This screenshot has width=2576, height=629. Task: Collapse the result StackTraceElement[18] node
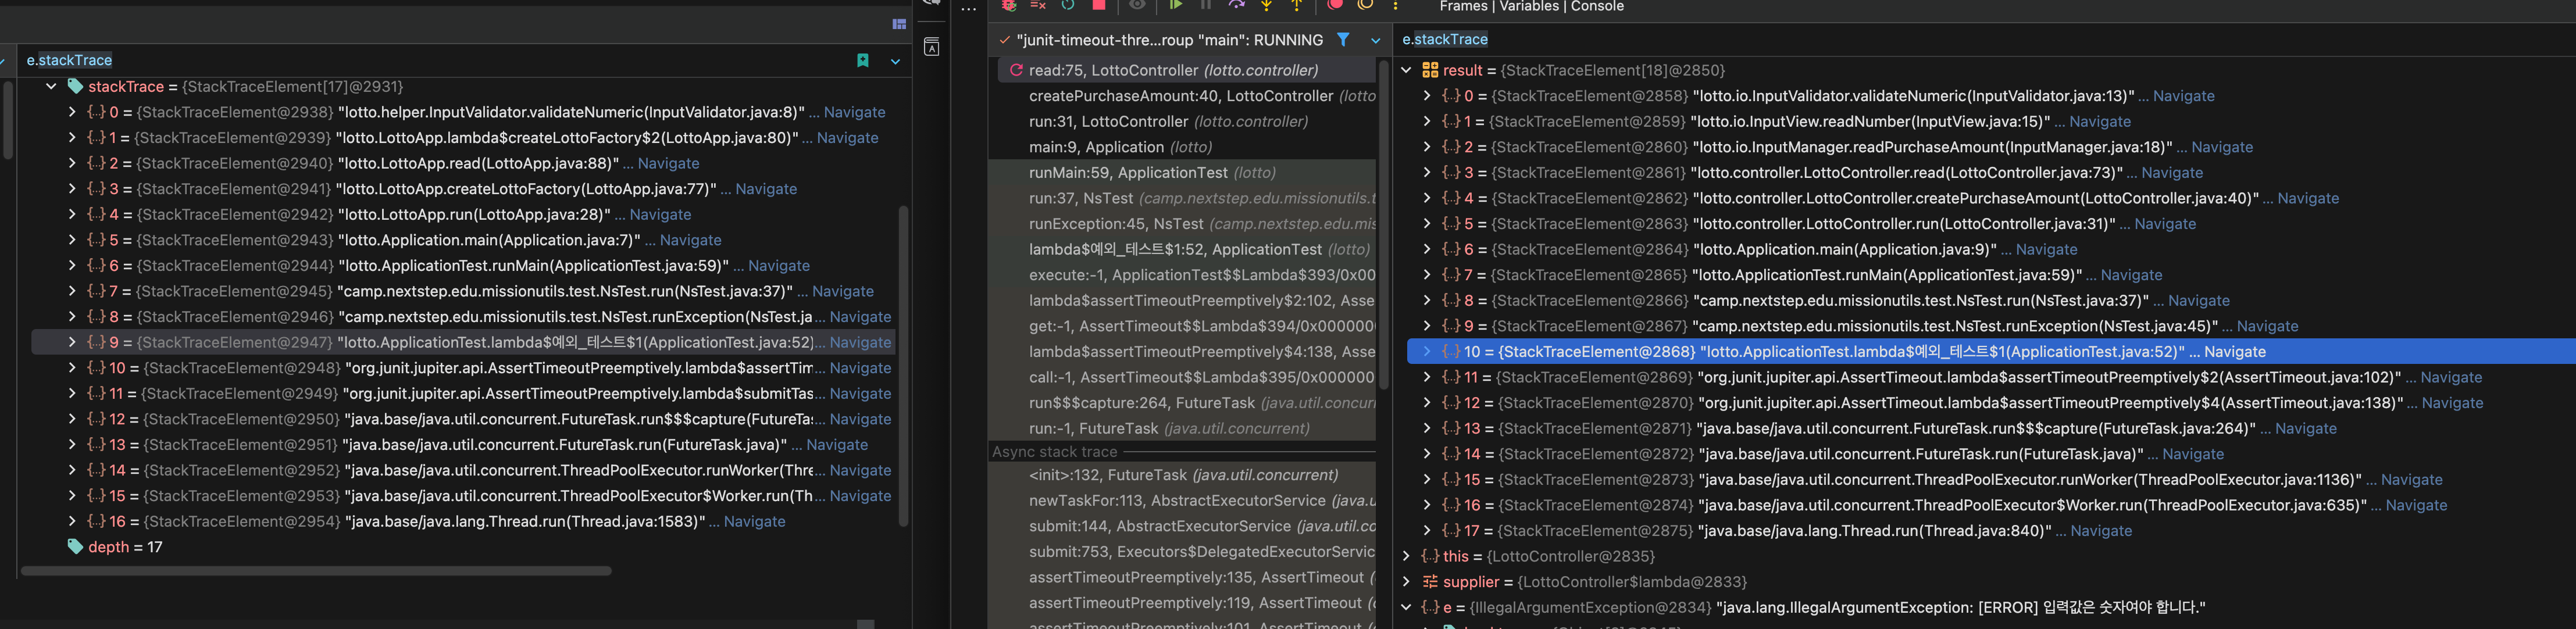[x=1406, y=70]
